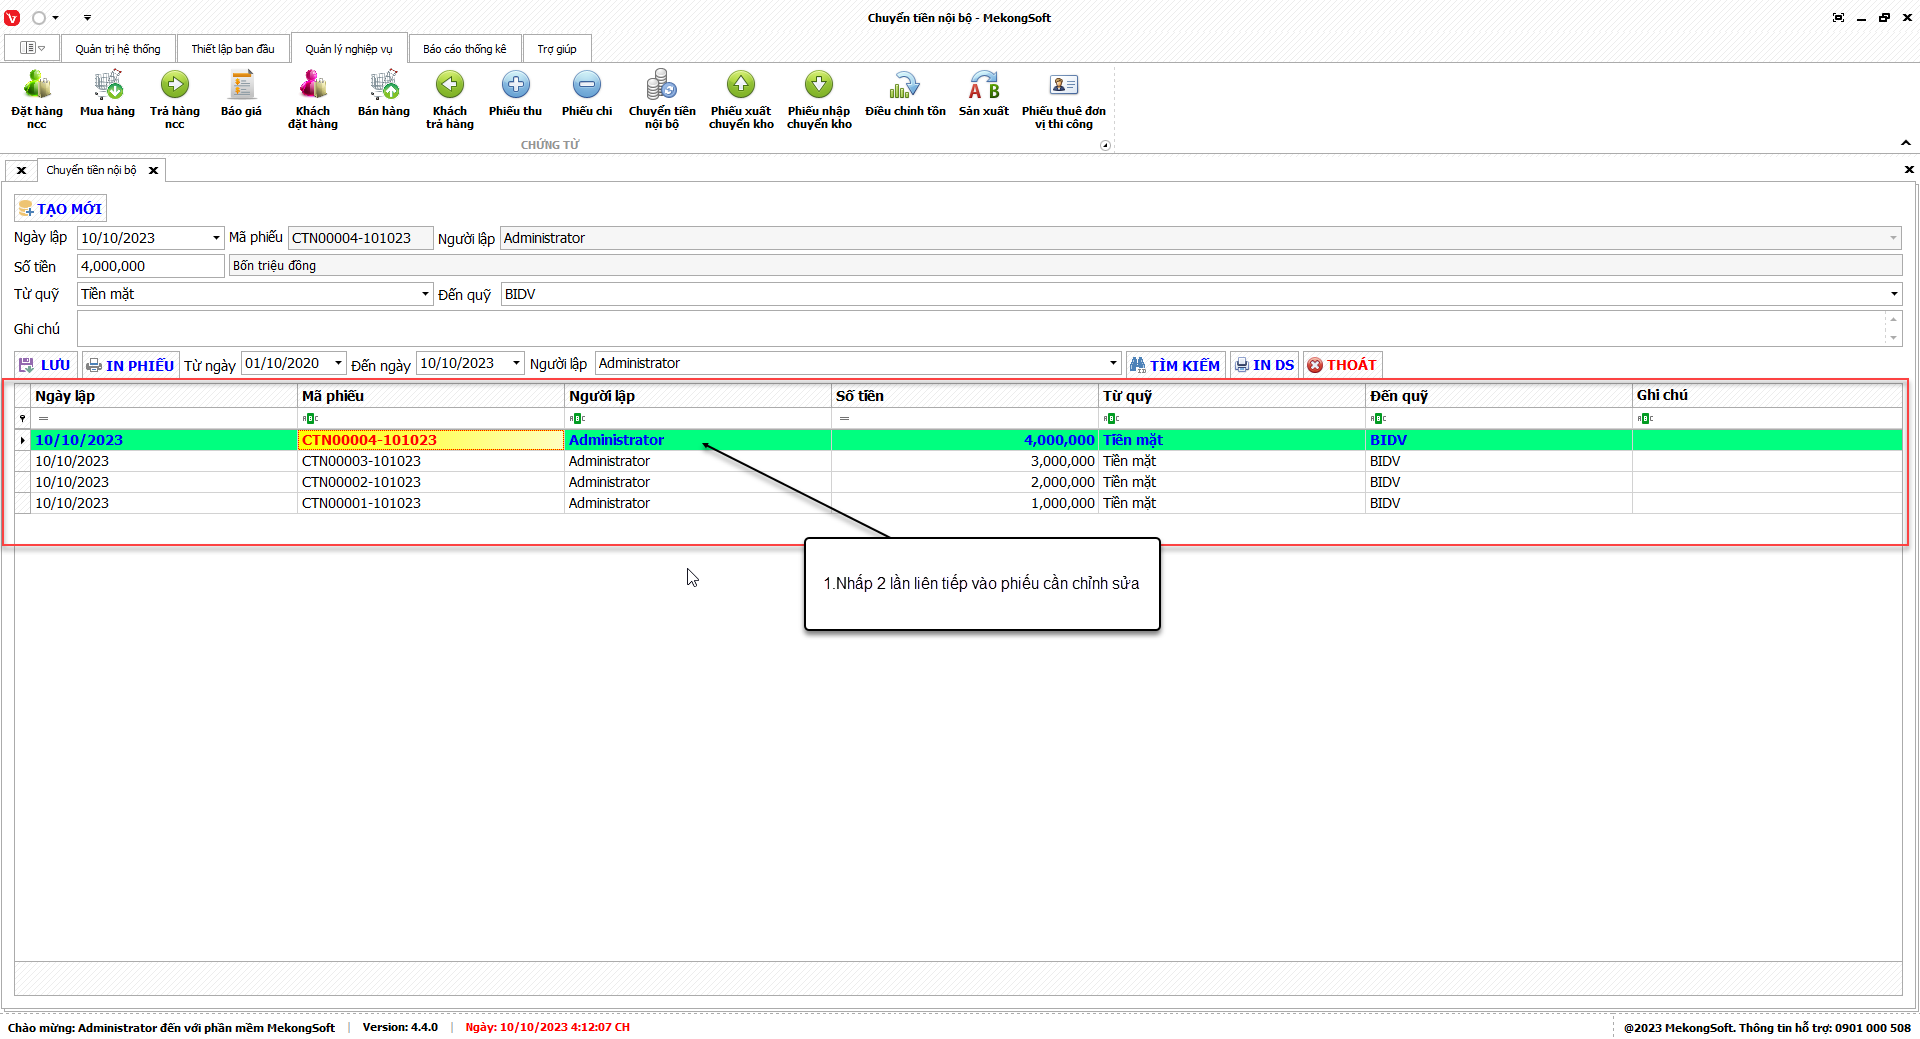The width and height of the screenshot is (1920, 1039).
Task: Open the Đến ngày date picker
Action: click(516, 363)
